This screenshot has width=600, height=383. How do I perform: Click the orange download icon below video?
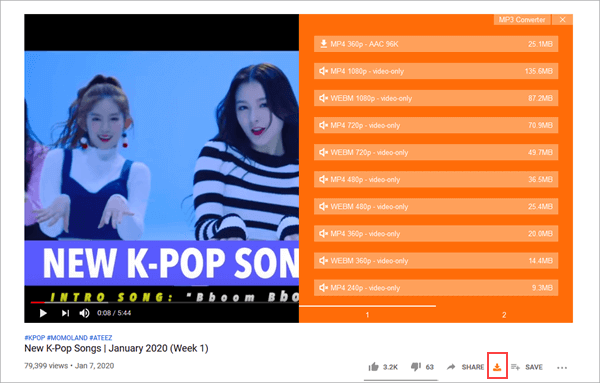click(497, 367)
